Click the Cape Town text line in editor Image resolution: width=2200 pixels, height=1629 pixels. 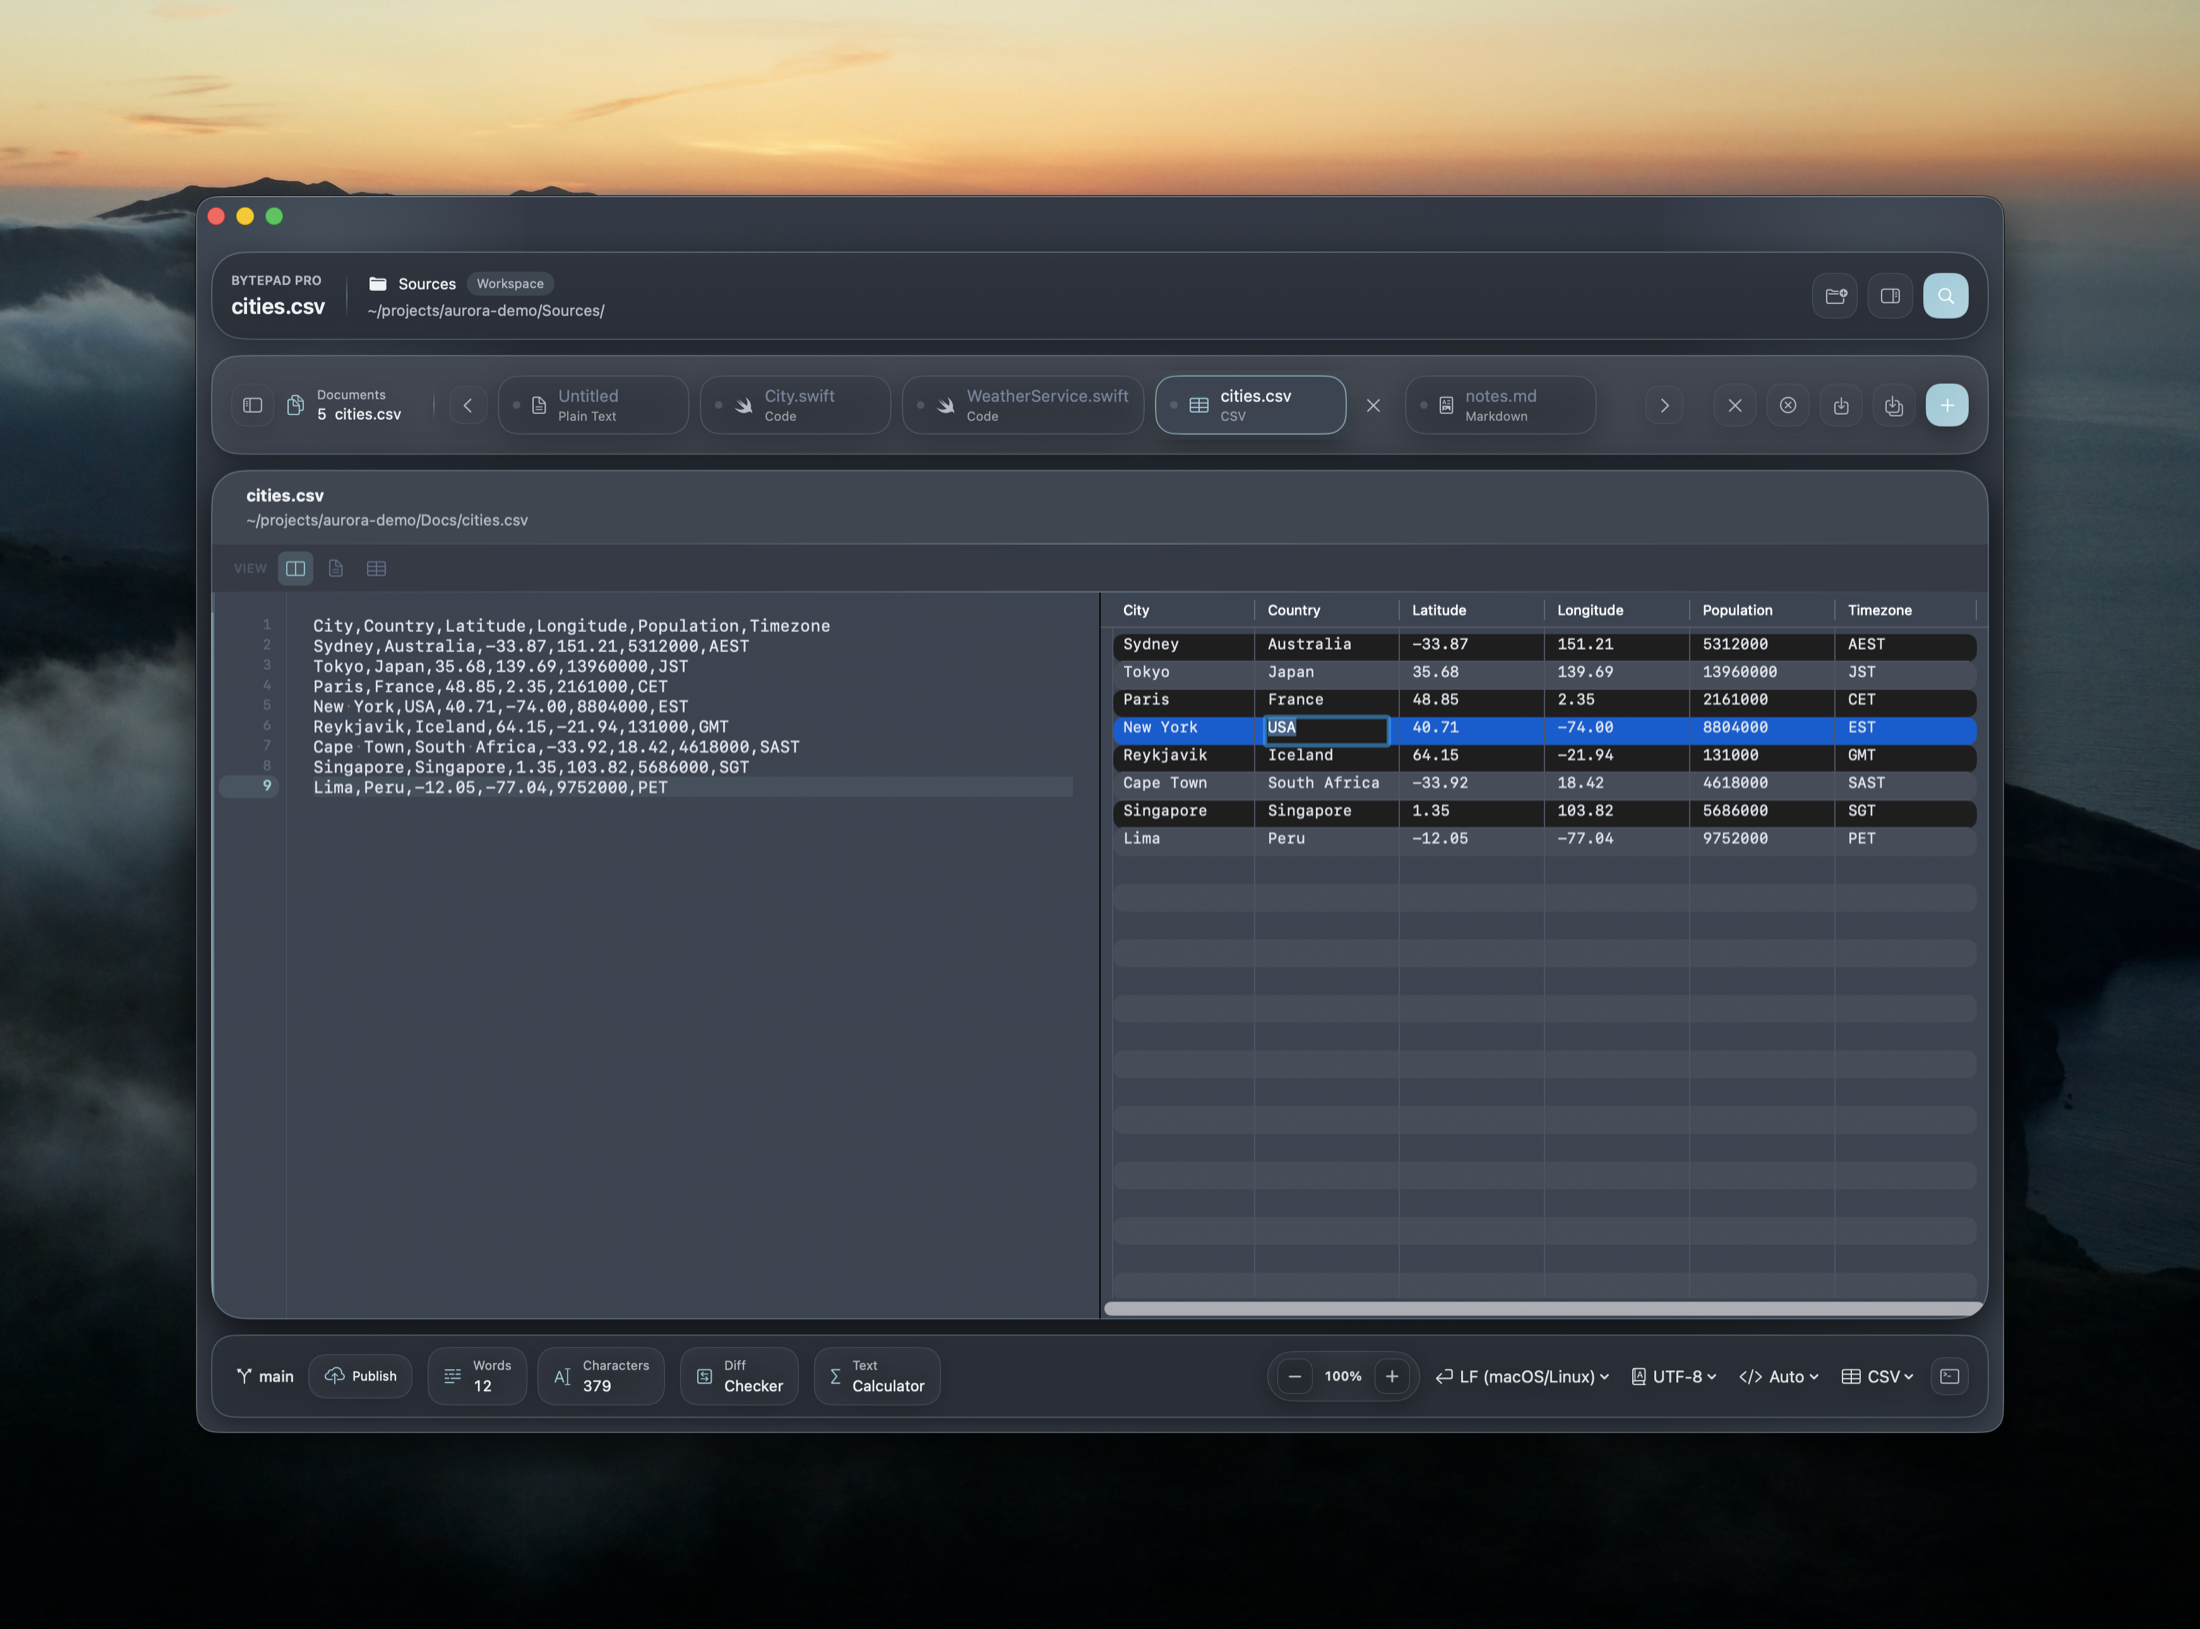556,747
